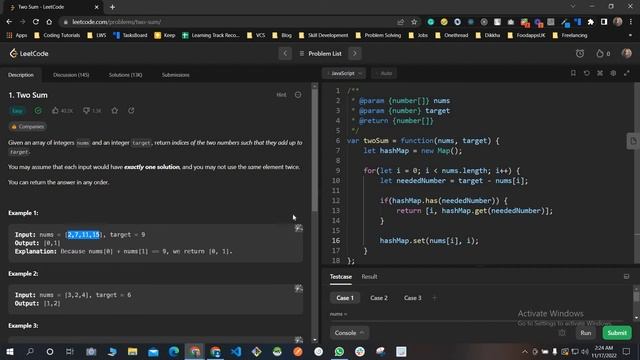Open the Freelancing bookmark folder
The height and width of the screenshot is (360, 640).
(x=570, y=35)
